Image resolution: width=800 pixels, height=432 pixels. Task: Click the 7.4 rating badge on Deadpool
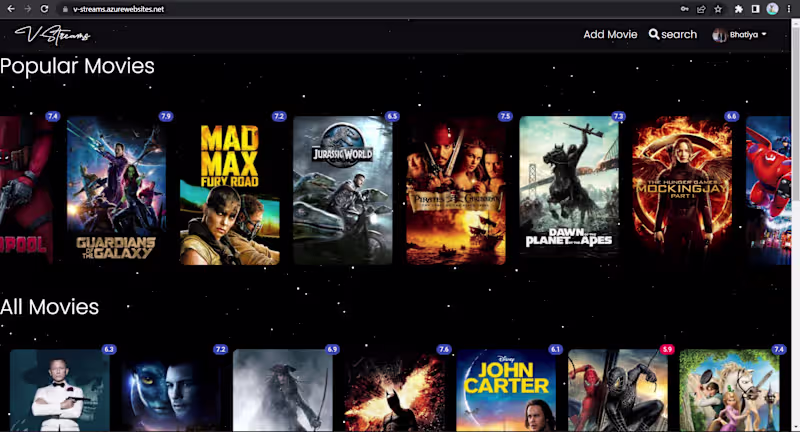click(x=53, y=116)
